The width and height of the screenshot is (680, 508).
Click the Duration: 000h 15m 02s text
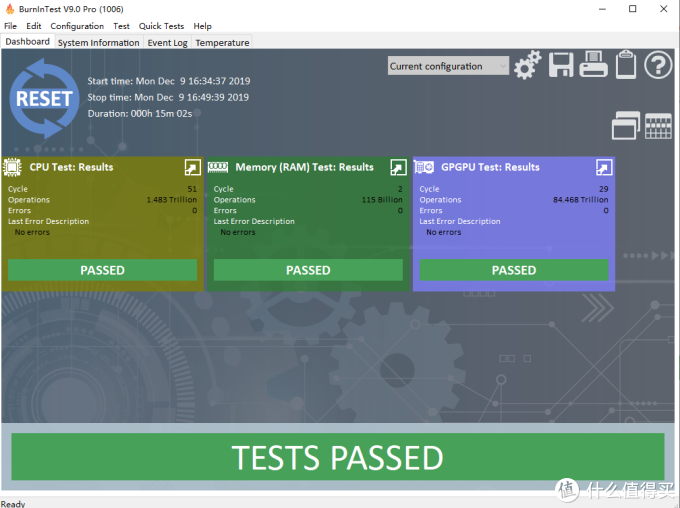[x=140, y=114]
